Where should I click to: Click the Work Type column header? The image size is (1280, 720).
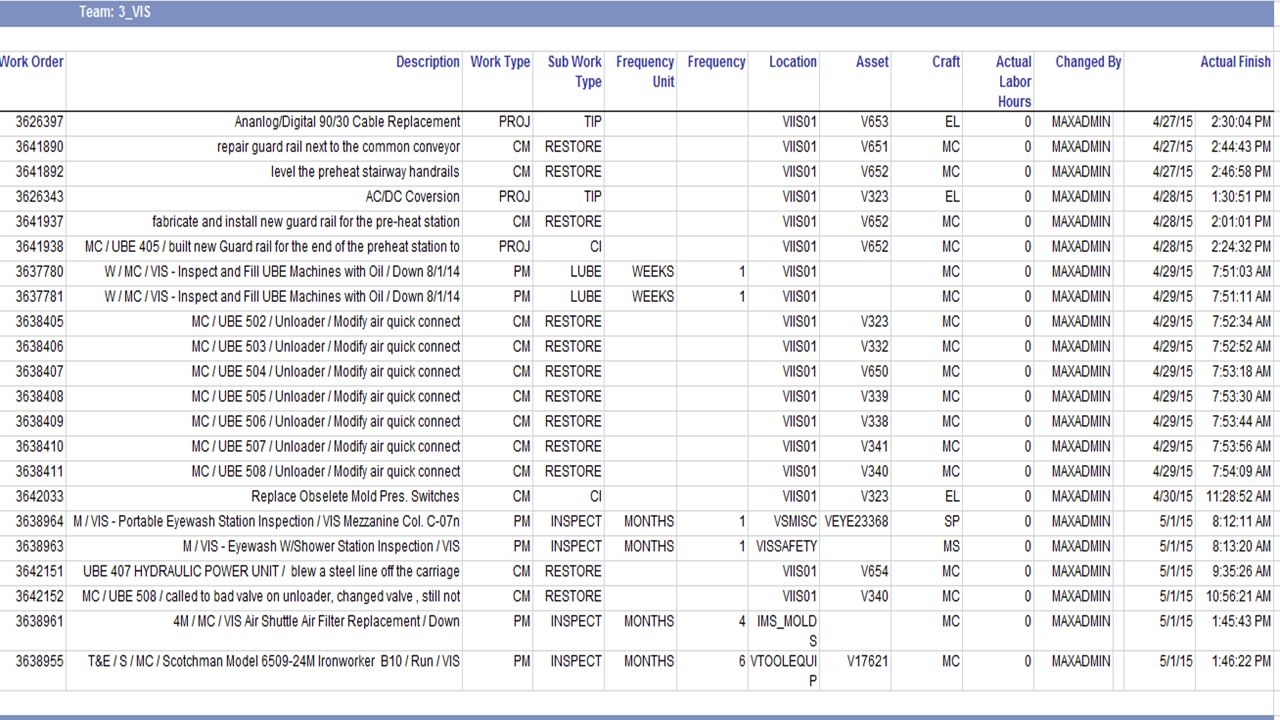pos(500,62)
